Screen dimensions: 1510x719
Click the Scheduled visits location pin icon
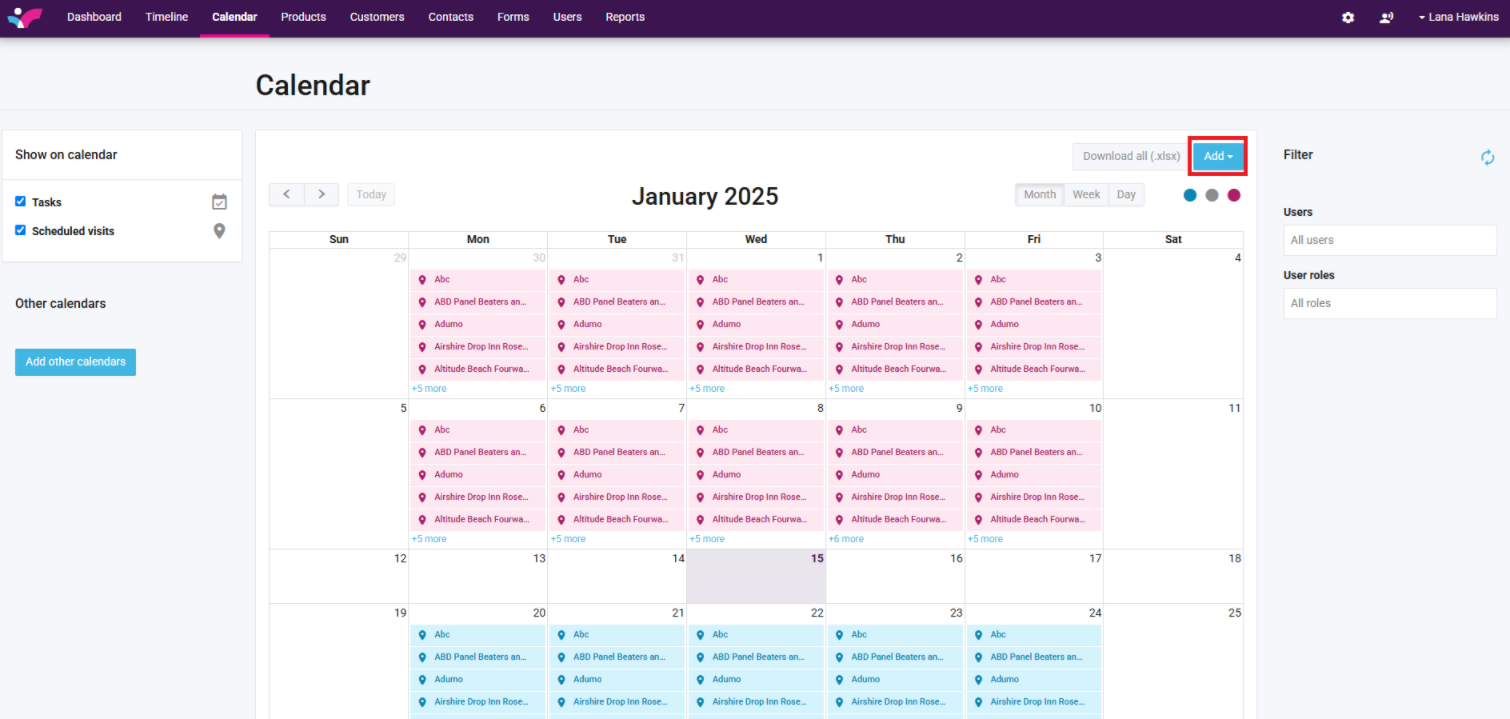pyautogui.click(x=220, y=231)
